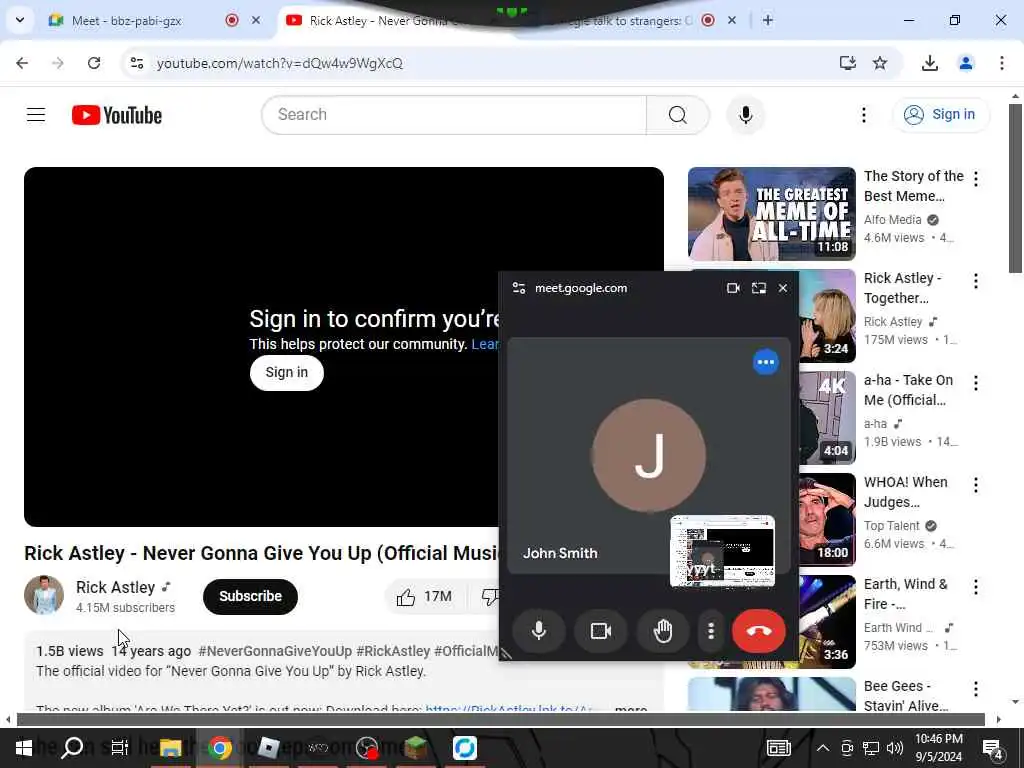The width and height of the screenshot is (1024, 768).
Task: Focus the YouTube search field
Action: coord(454,115)
